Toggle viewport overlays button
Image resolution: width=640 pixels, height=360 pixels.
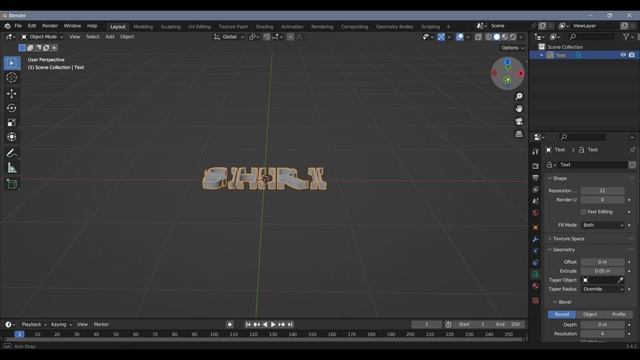pyautogui.click(x=460, y=37)
